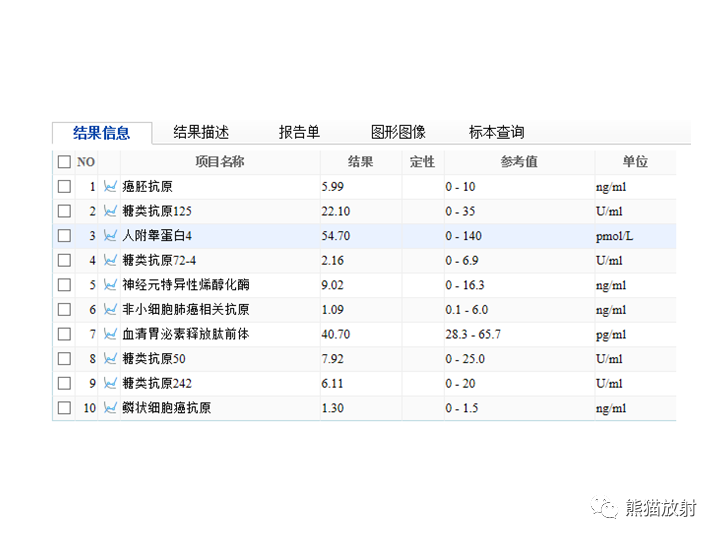The width and height of the screenshot is (720, 540).
Task: Click result value 2.16
Action: point(332,260)
